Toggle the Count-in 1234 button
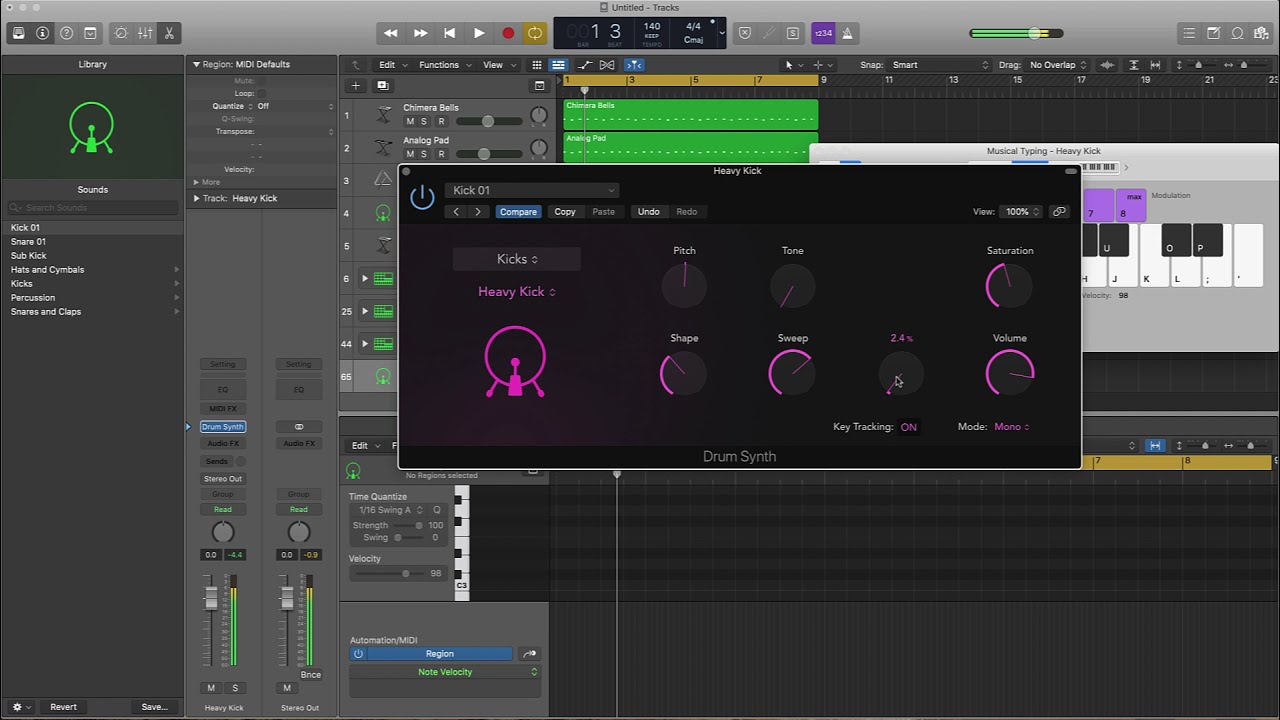The width and height of the screenshot is (1280, 720). pyautogui.click(x=823, y=33)
